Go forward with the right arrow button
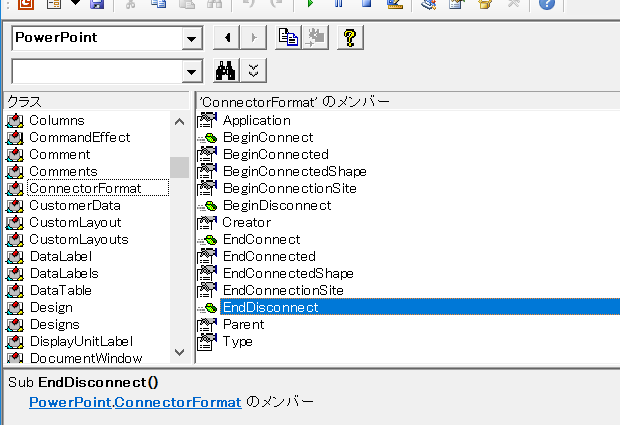This screenshot has height=425, width=620. tap(253, 38)
